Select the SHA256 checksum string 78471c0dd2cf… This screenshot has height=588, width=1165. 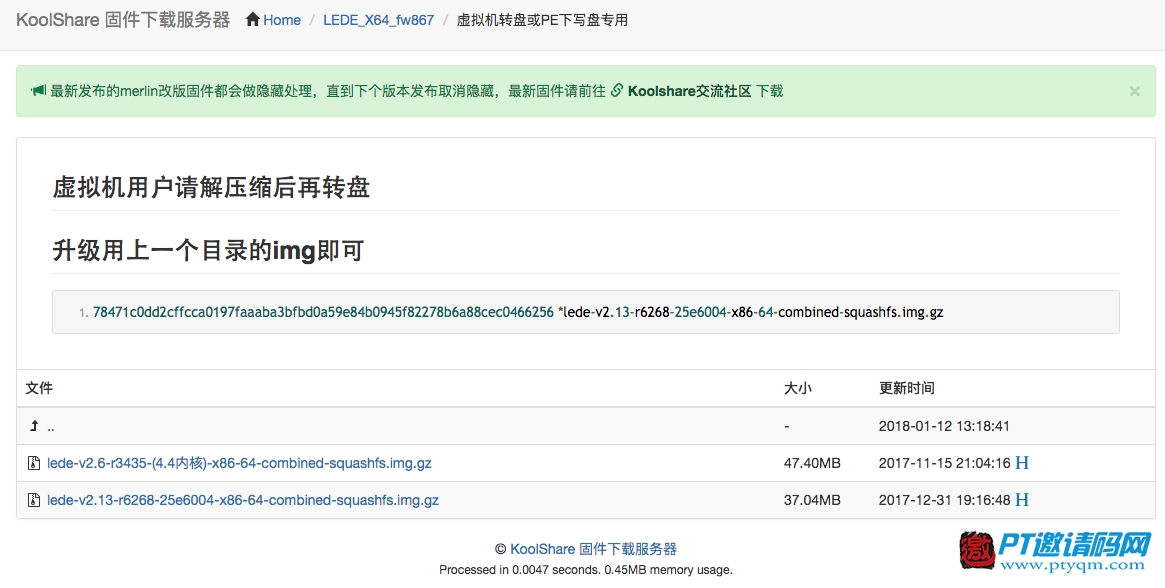[323, 312]
